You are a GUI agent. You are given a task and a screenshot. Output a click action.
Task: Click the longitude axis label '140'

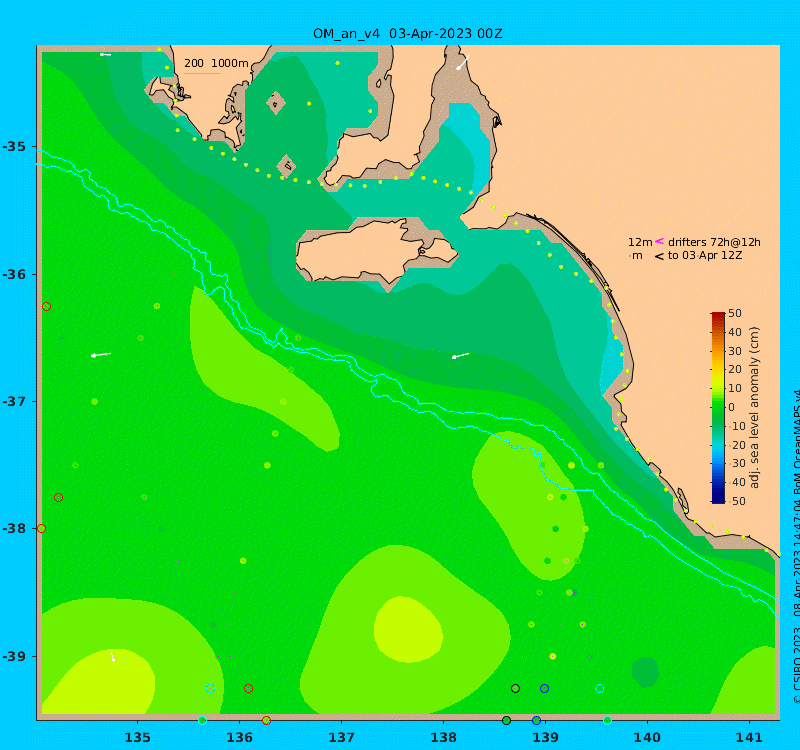pos(647,737)
